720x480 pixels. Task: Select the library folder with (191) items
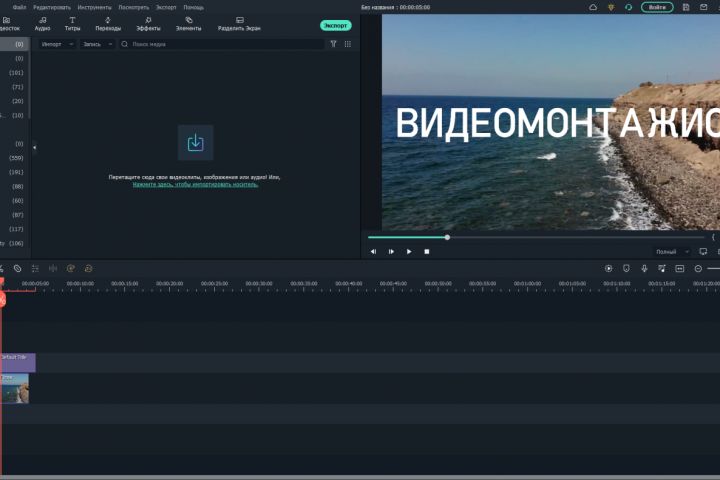(16, 172)
